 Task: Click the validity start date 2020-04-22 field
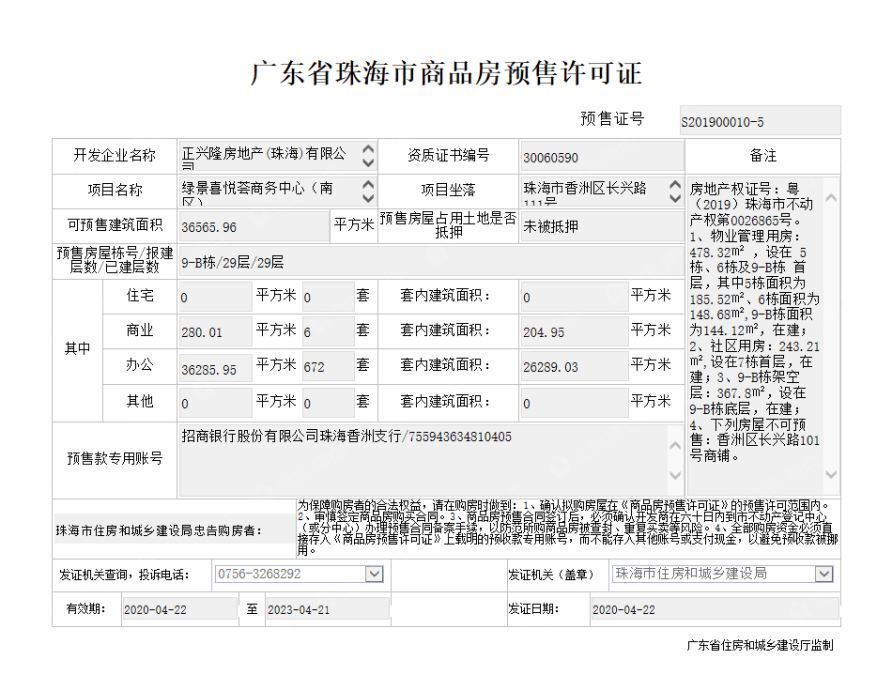(181, 609)
